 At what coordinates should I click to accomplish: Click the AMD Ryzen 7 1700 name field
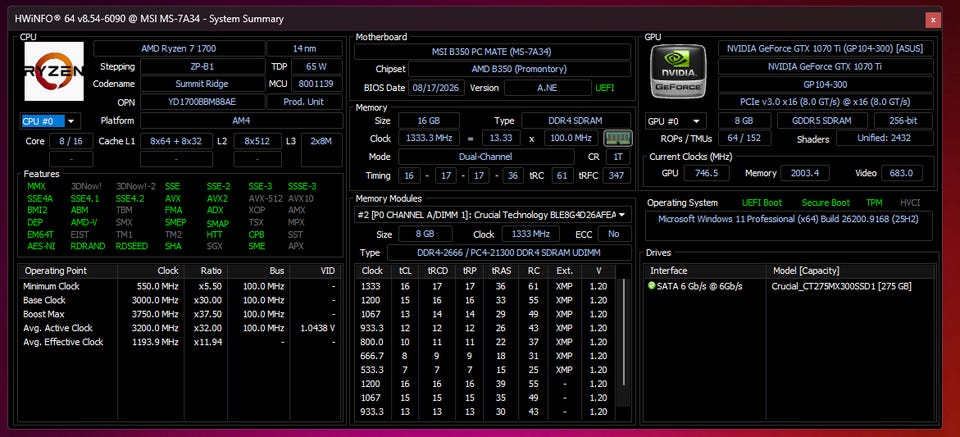tap(179, 48)
